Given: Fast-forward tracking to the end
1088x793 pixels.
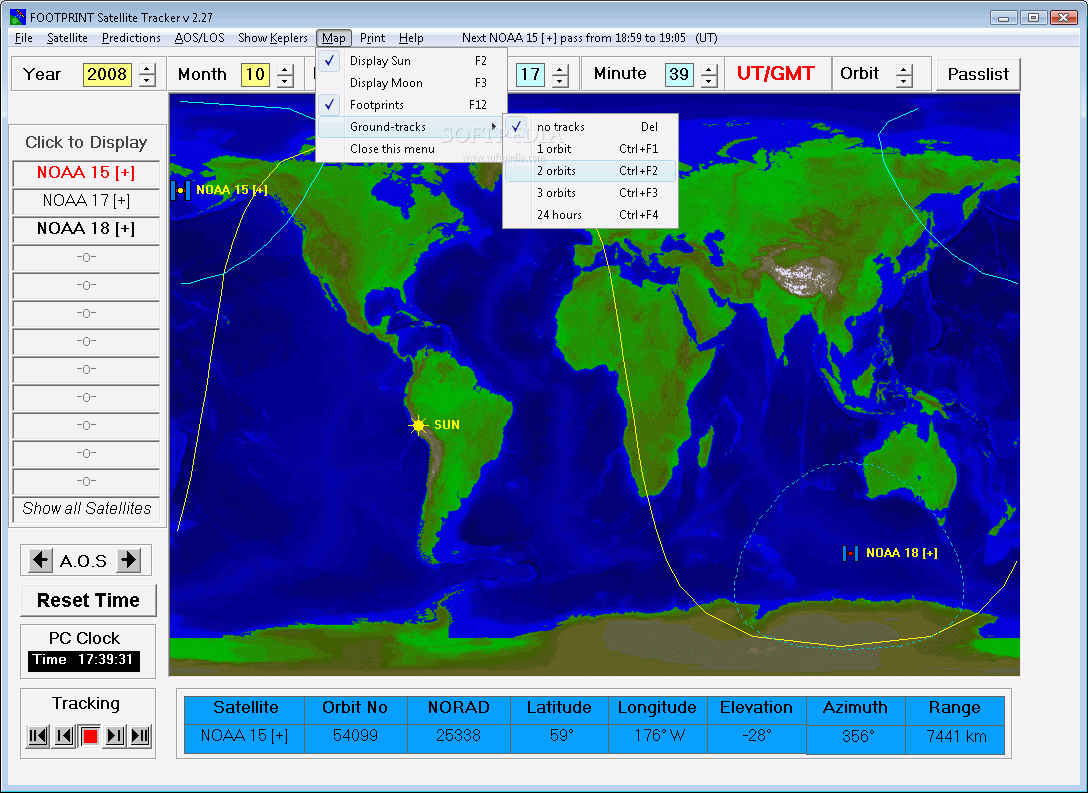Looking at the screenshot, I should tap(139, 736).
